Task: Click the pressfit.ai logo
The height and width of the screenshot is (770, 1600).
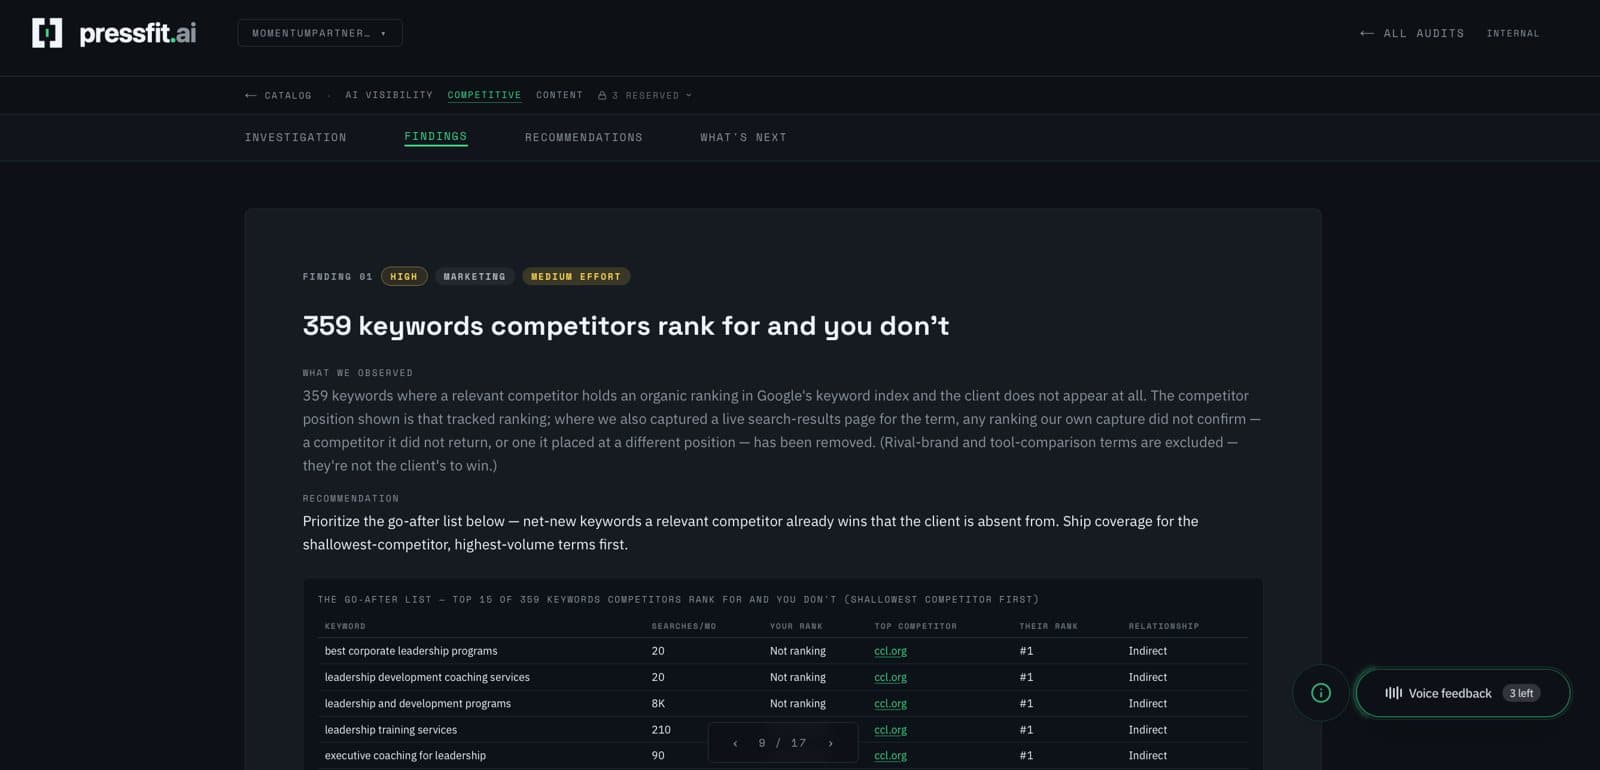Action: click(x=114, y=33)
